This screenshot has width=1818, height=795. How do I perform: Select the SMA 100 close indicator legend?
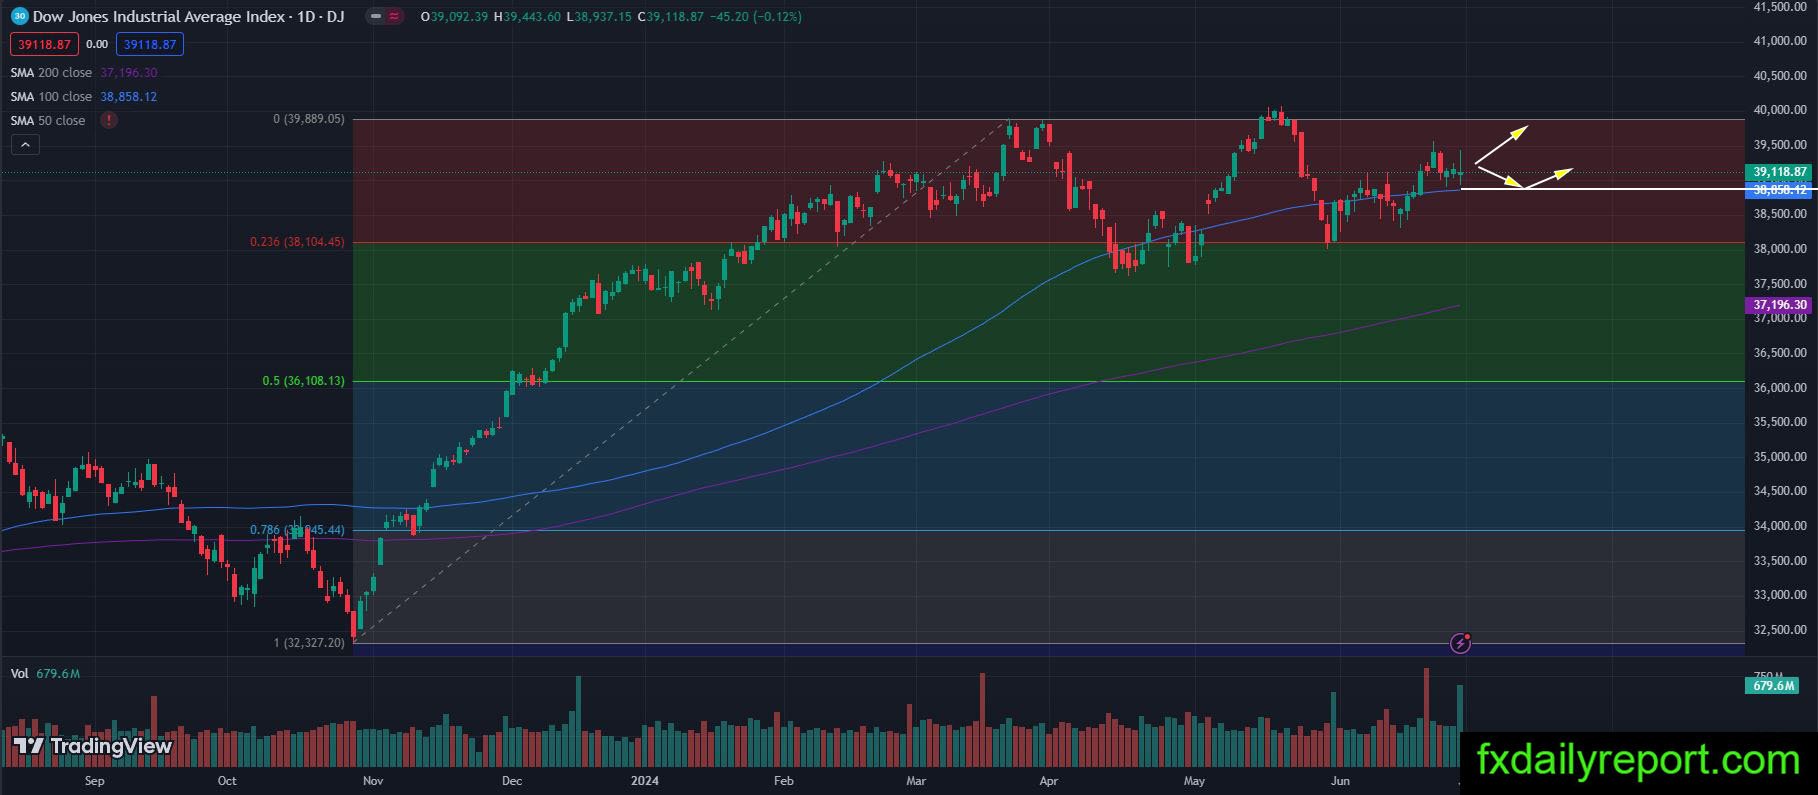(x=51, y=96)
